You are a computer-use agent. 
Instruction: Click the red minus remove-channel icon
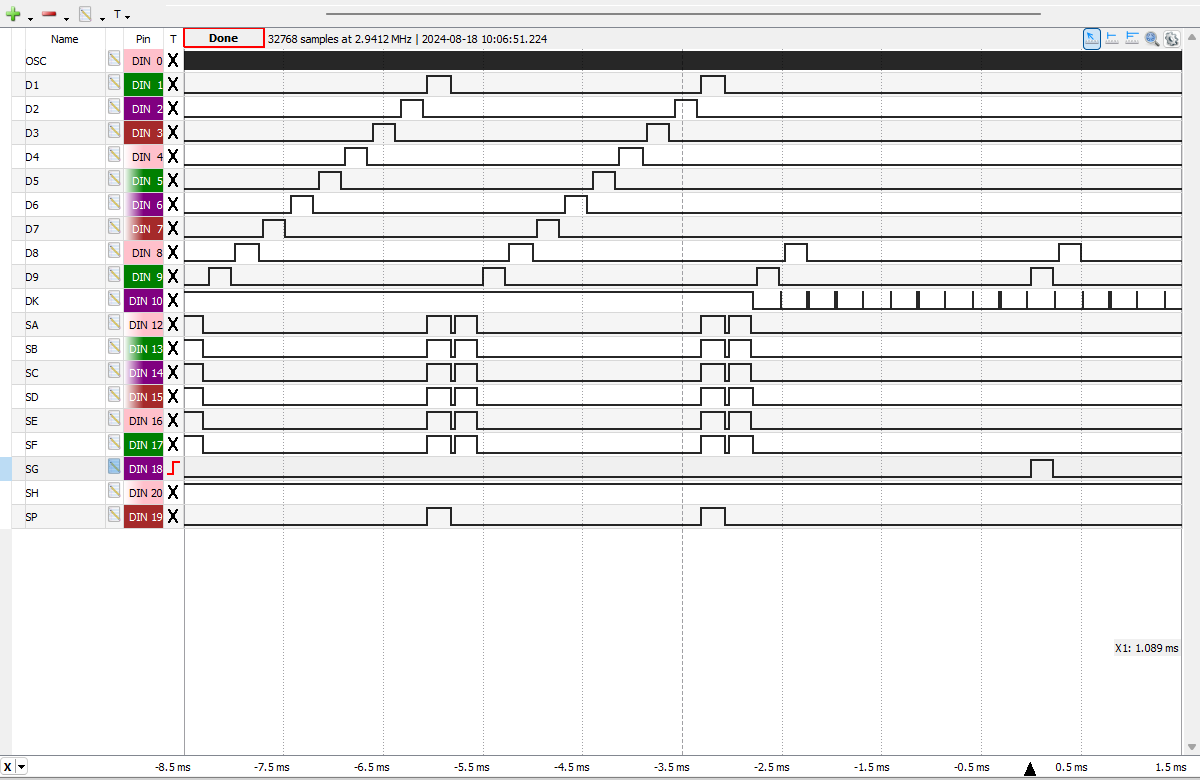coord(48,15)
